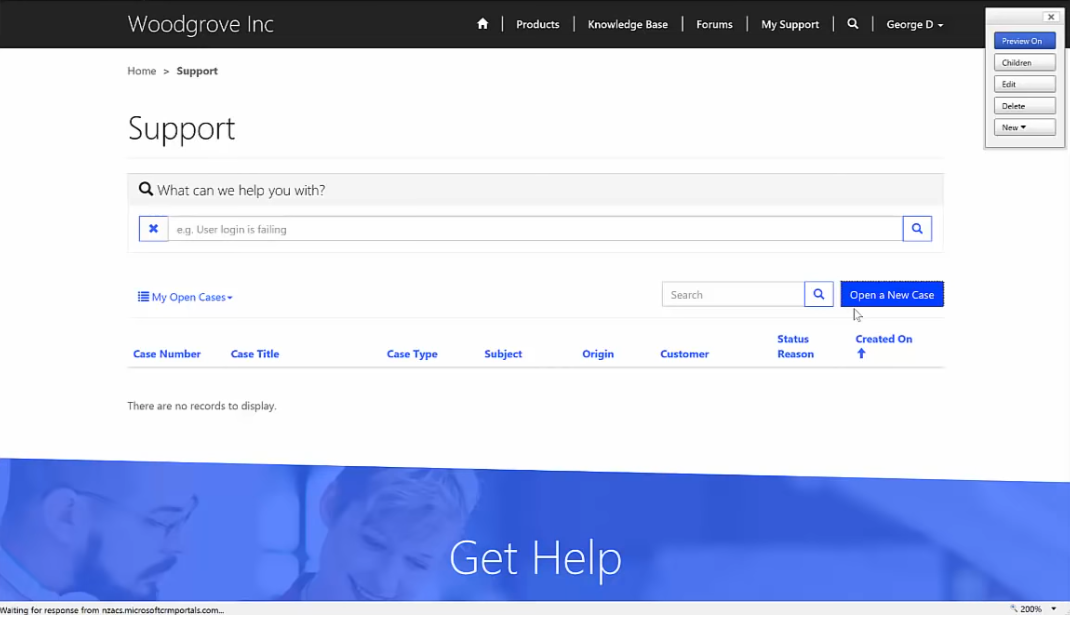This screenshot has width=1070, height=620.
Task: Expand George D user menu
Action: pos(914,24)
